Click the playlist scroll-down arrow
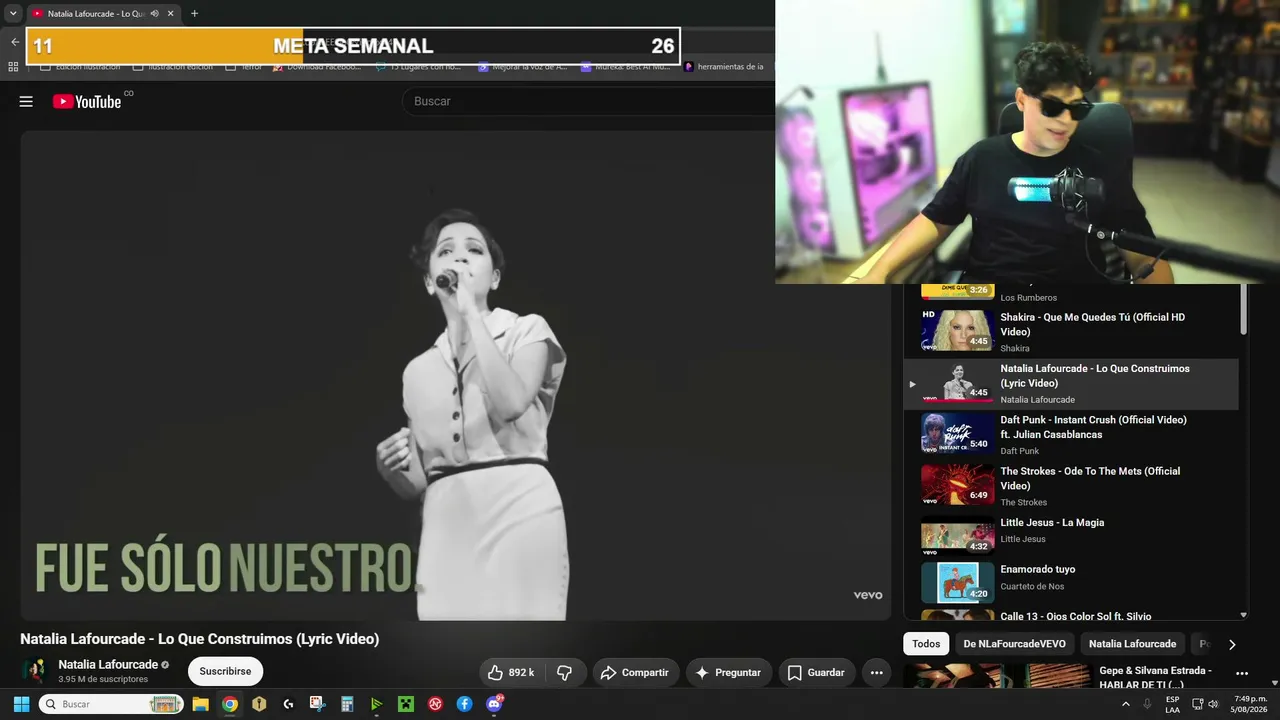 [1243, 615]
